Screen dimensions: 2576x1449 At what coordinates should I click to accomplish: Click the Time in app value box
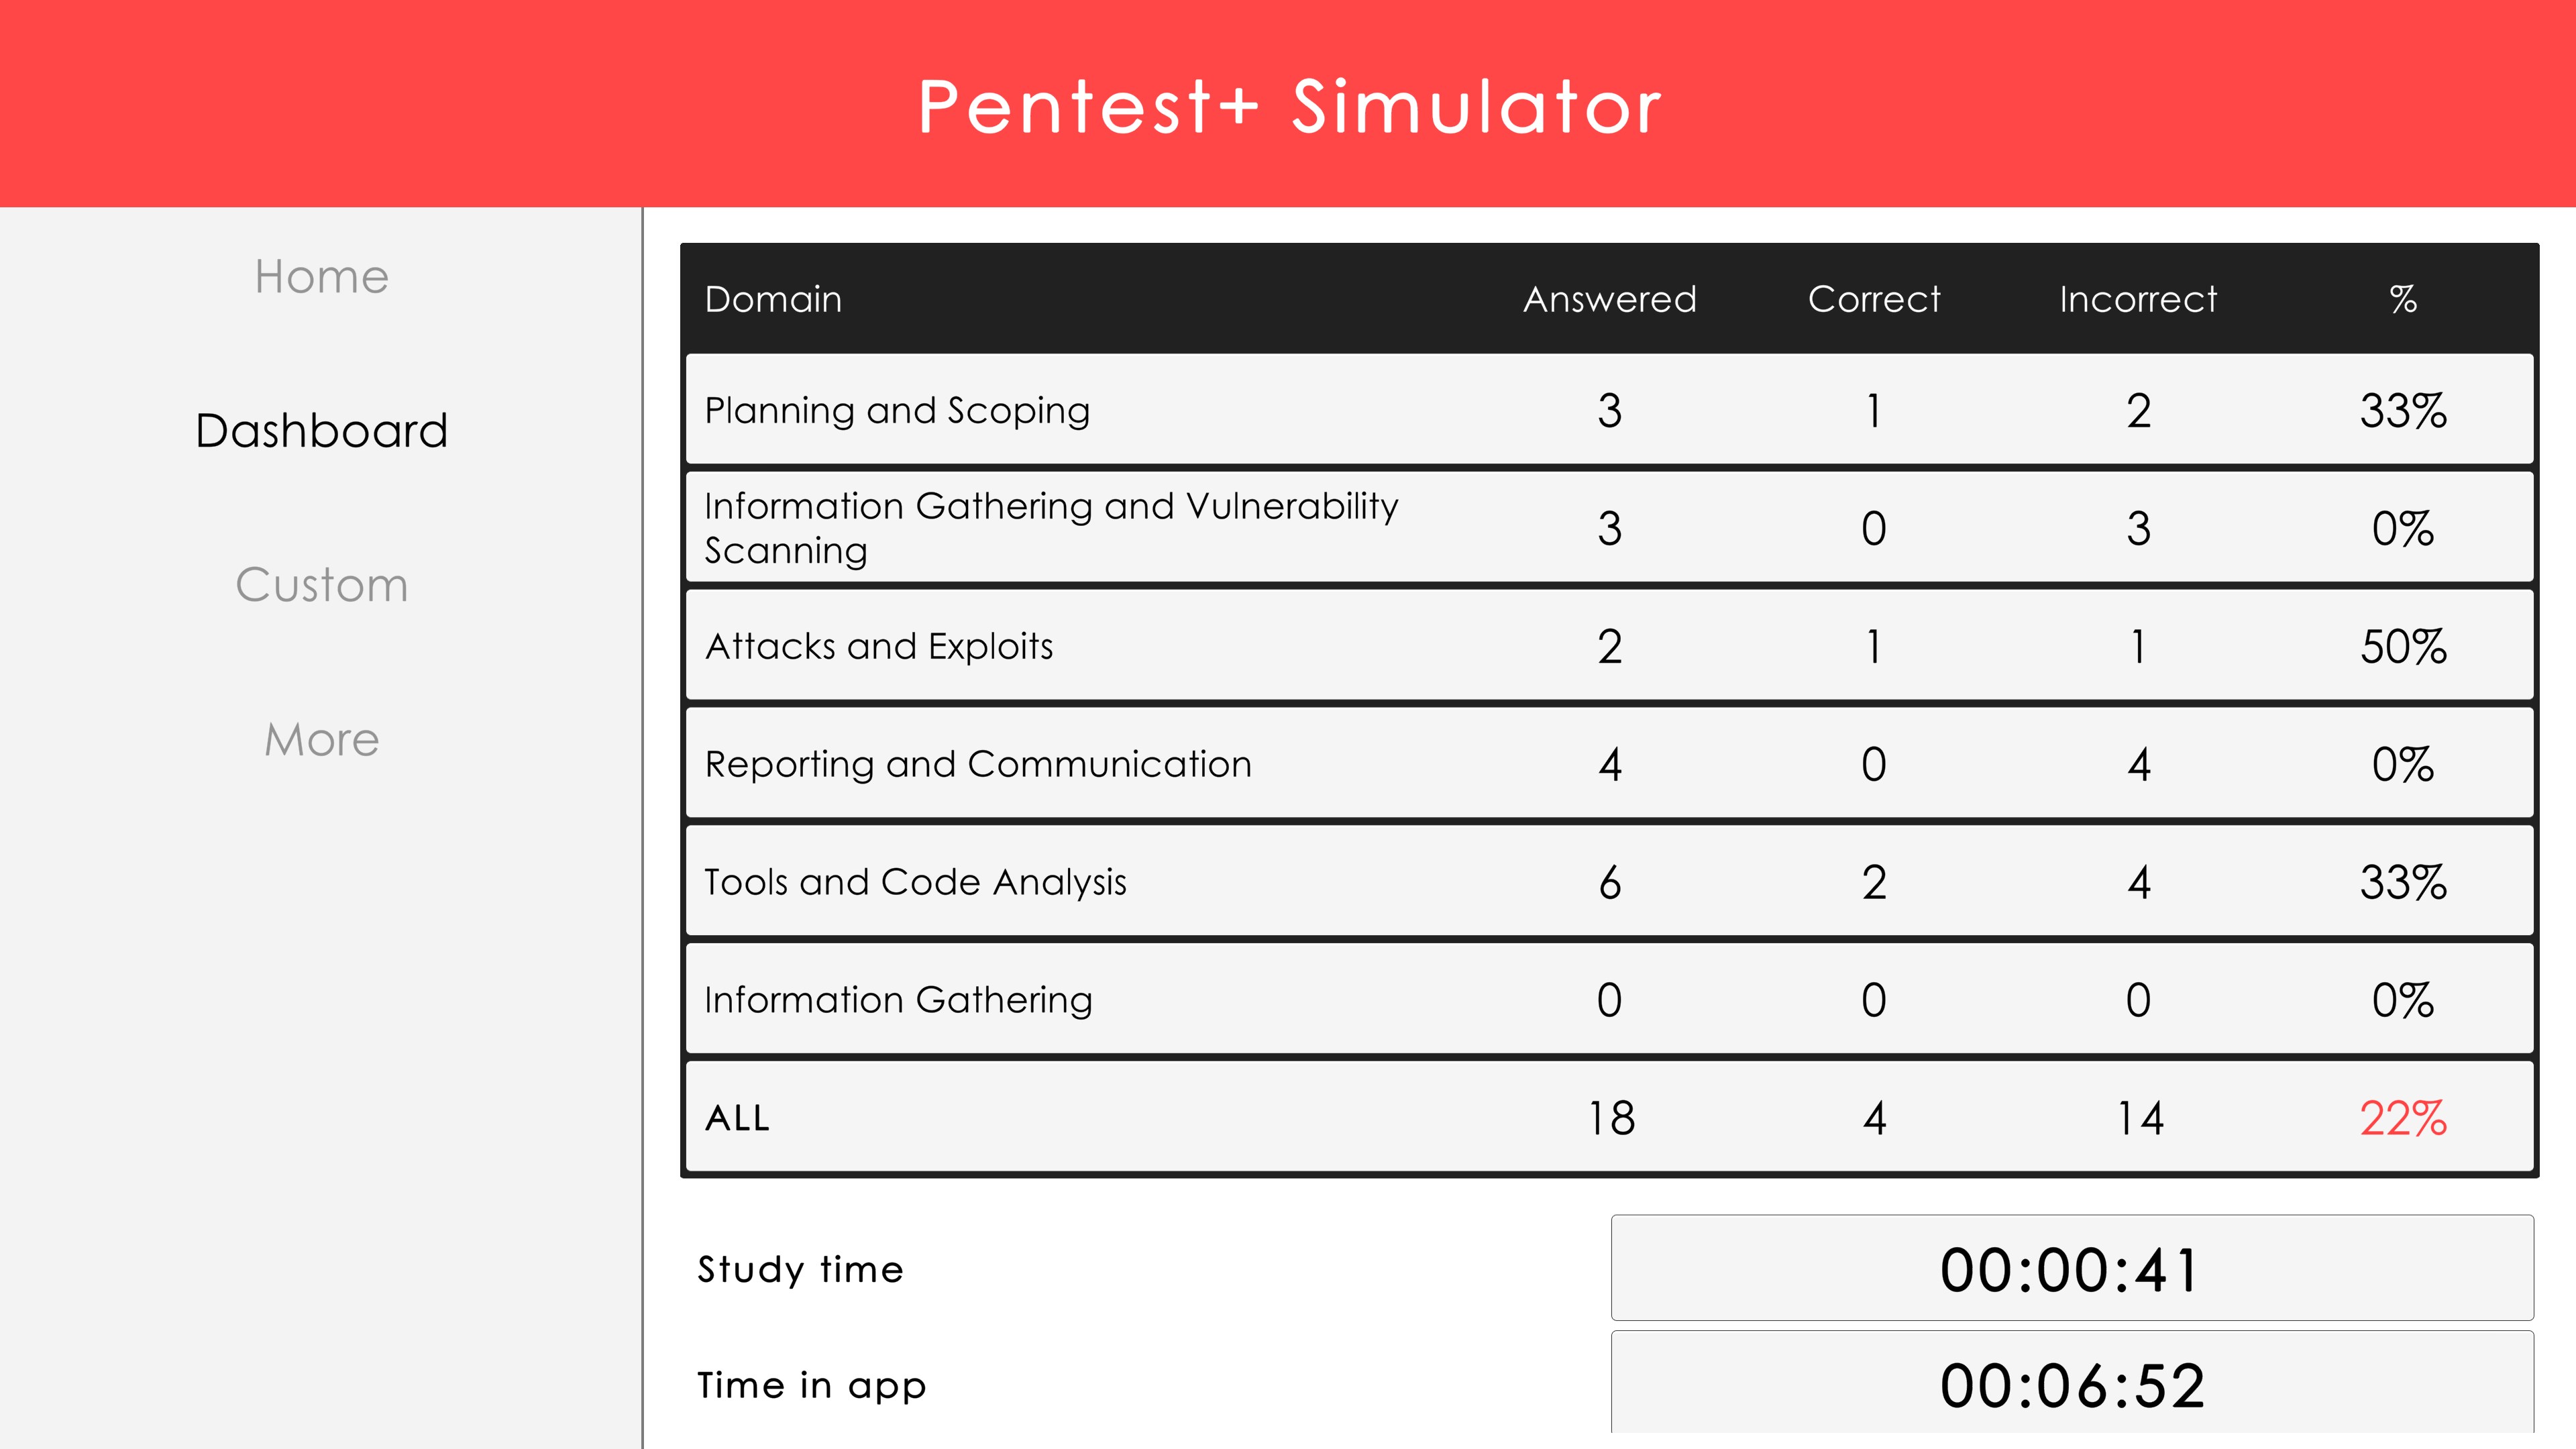pos(2071,1385)
